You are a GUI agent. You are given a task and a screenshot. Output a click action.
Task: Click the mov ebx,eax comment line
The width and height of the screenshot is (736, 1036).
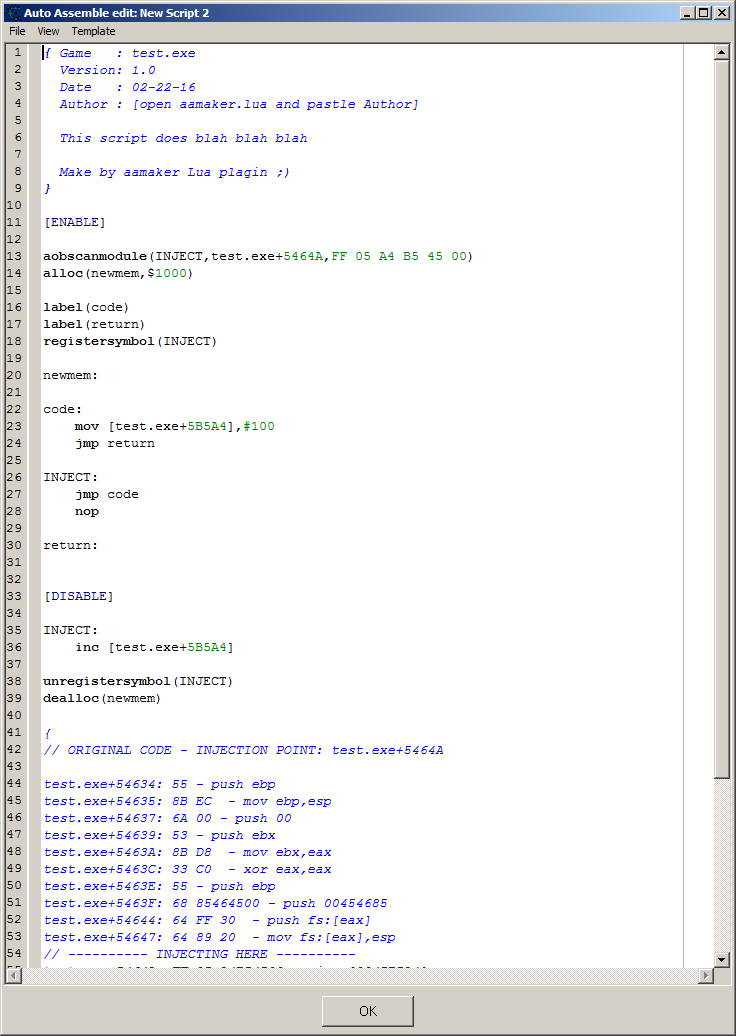click(x=188, y=852)
